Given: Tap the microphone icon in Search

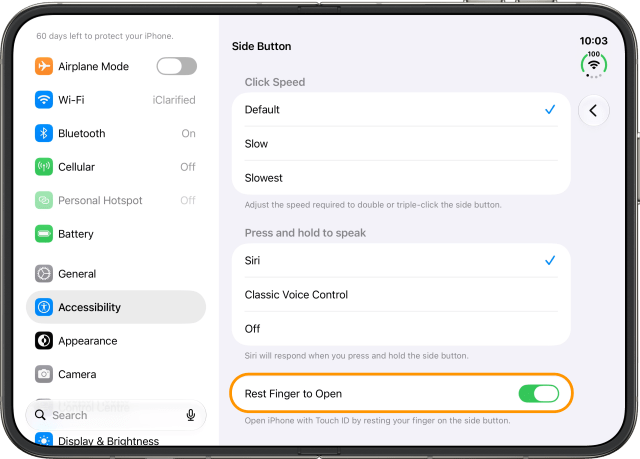Looking at the screenshot, I should 191,415.
